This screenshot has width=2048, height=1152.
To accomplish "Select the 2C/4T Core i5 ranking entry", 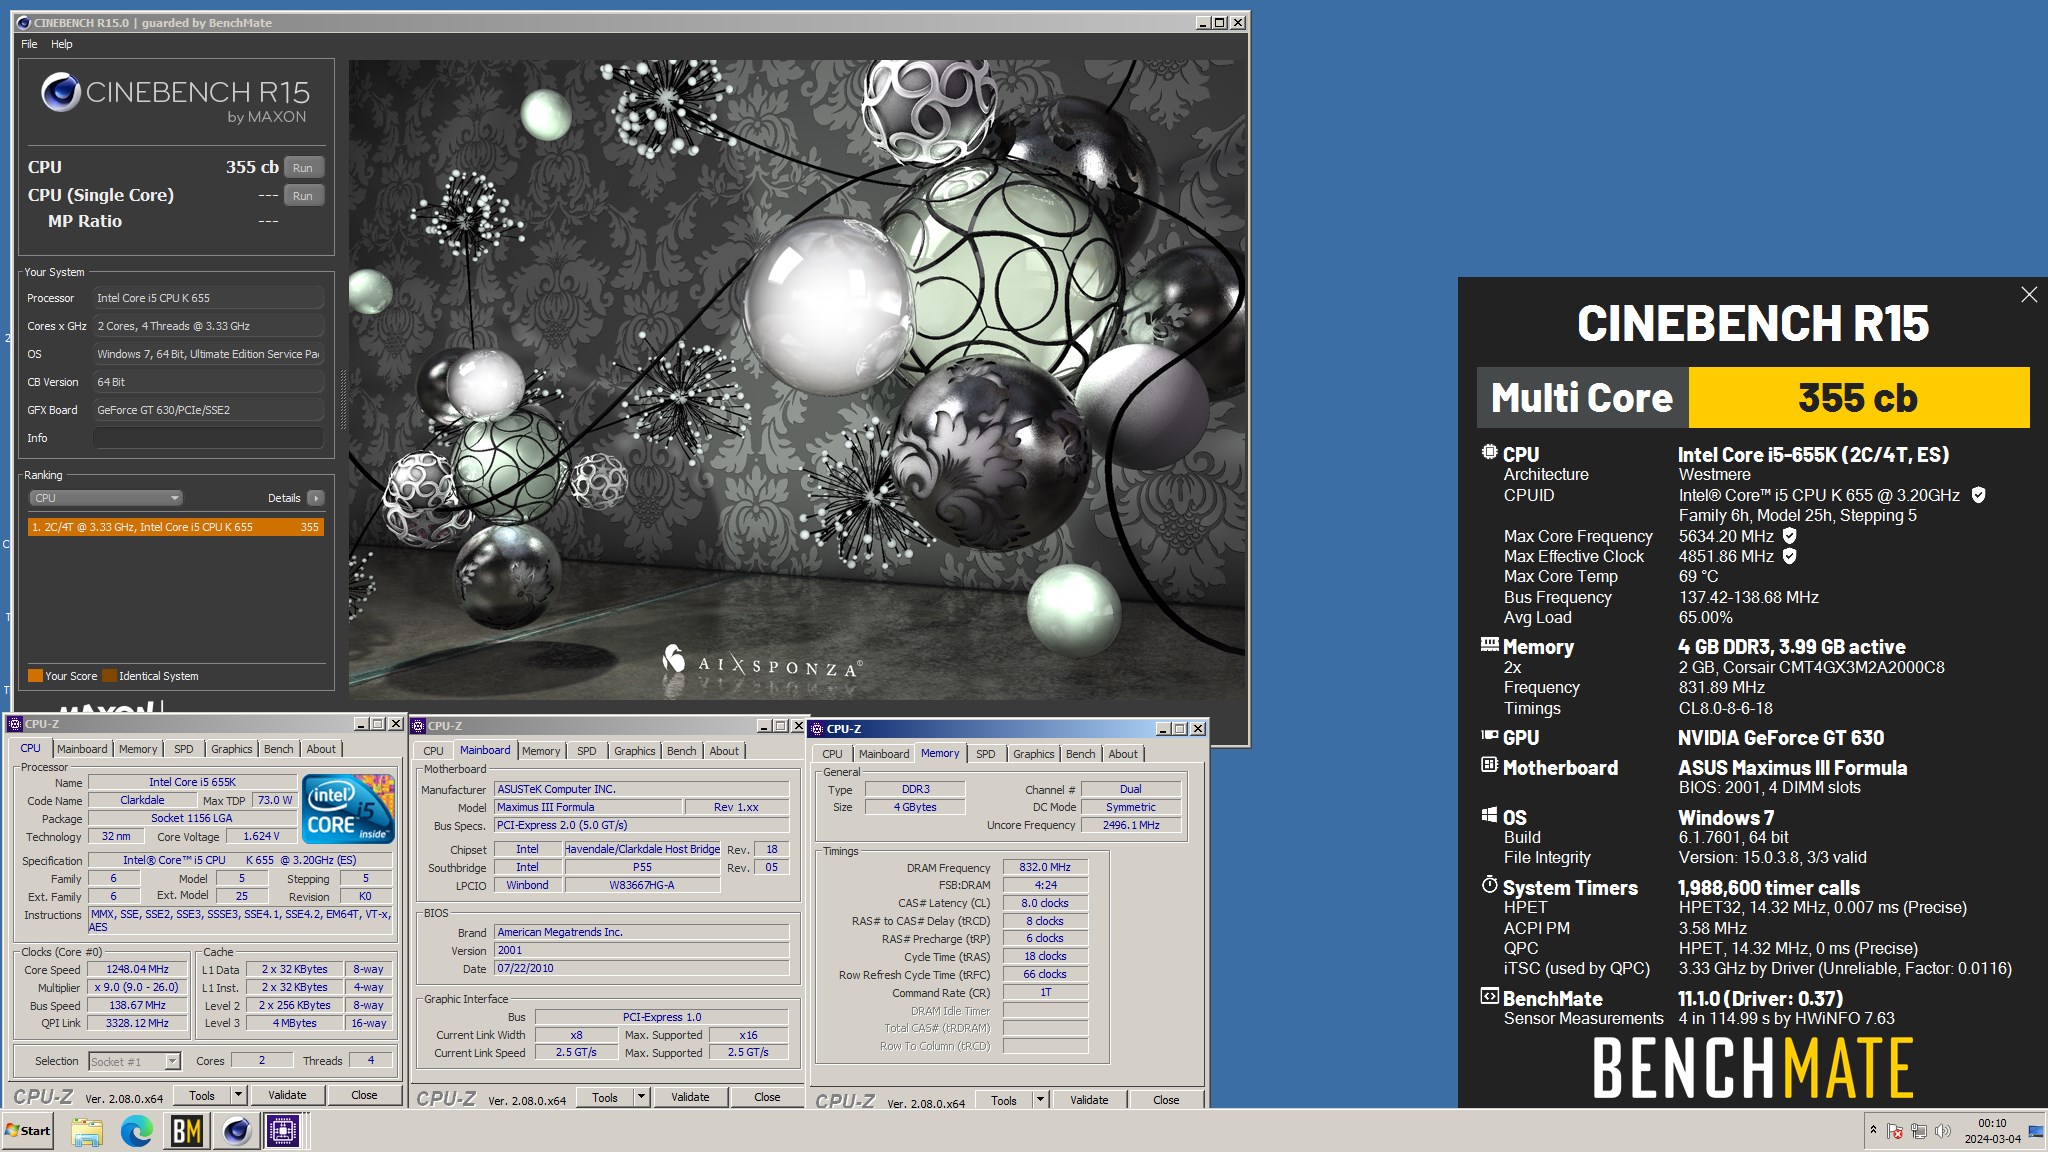I will pyautogui.click(x=176, y=527).
